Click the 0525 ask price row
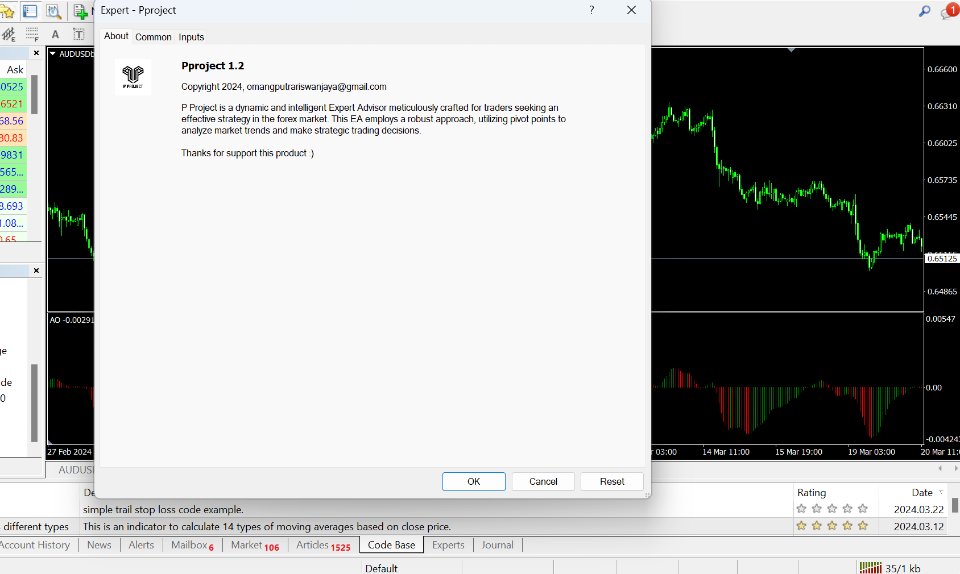960x574 pixels. click(13, 86)
